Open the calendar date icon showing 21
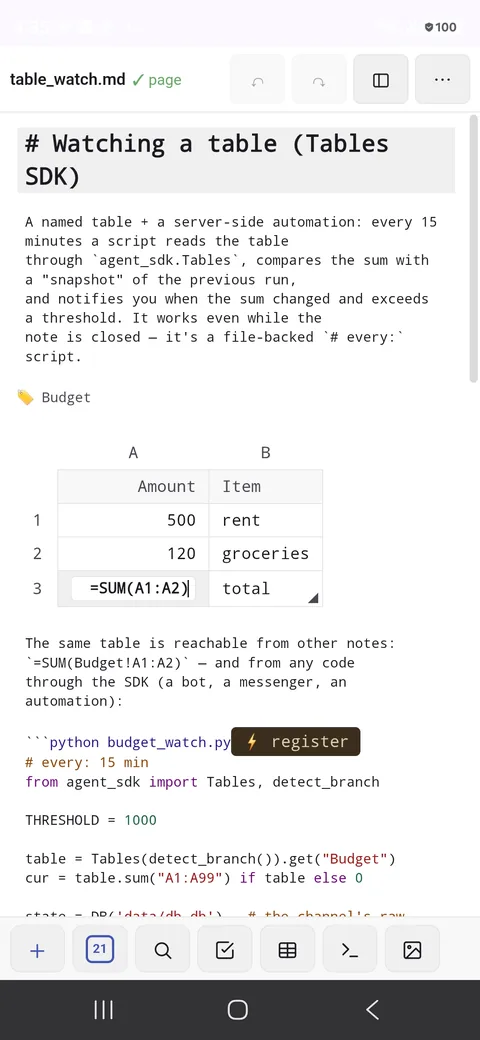This screenshot has width=480, height=1040. click(99, 950)
